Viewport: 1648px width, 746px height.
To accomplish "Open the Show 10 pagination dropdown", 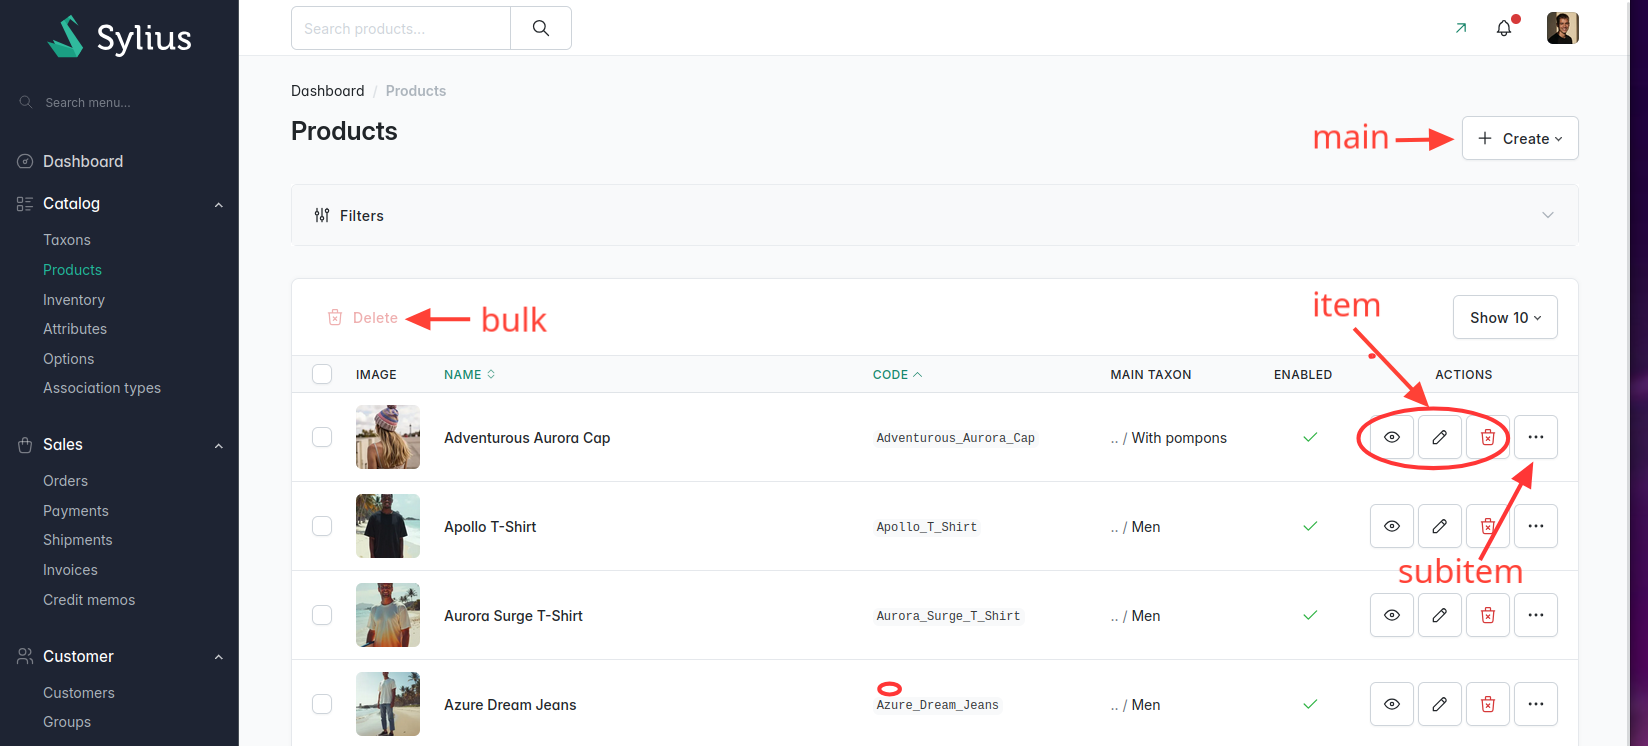I will point(1505,317).
